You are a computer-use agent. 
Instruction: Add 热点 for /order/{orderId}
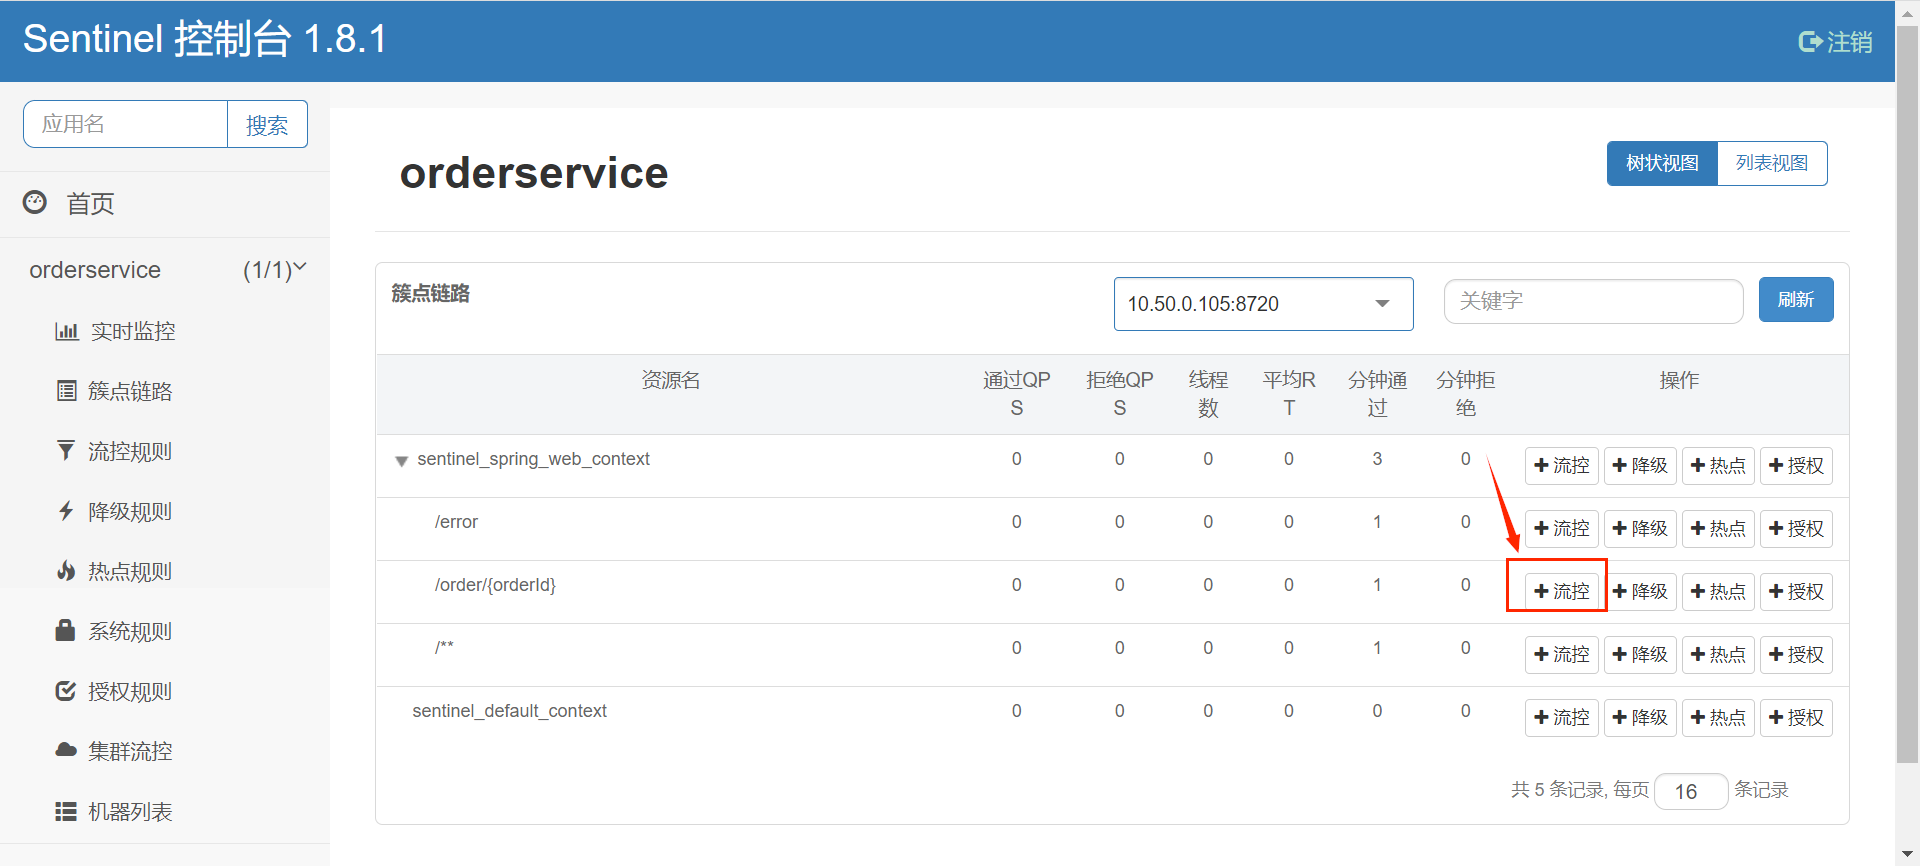(x=1718, y=591)
